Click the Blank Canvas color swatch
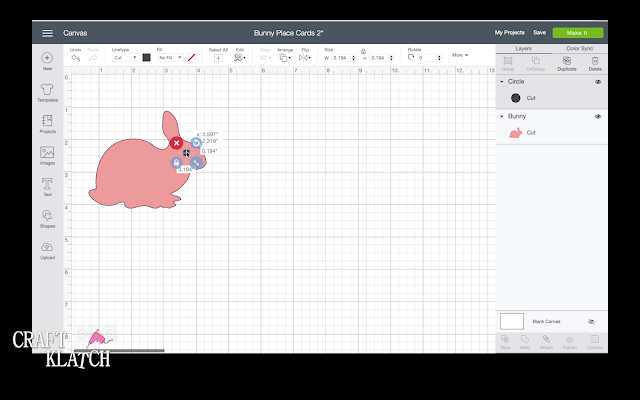Screen dimensions: 640x400 click(x=512, y=322)
